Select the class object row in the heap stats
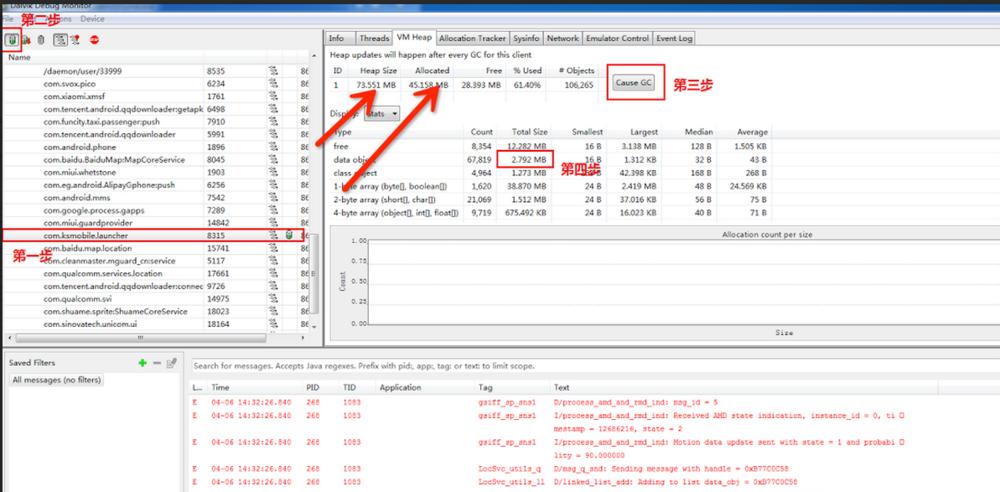The width and height of the screenshot is (1000, 492). [550, 173]
